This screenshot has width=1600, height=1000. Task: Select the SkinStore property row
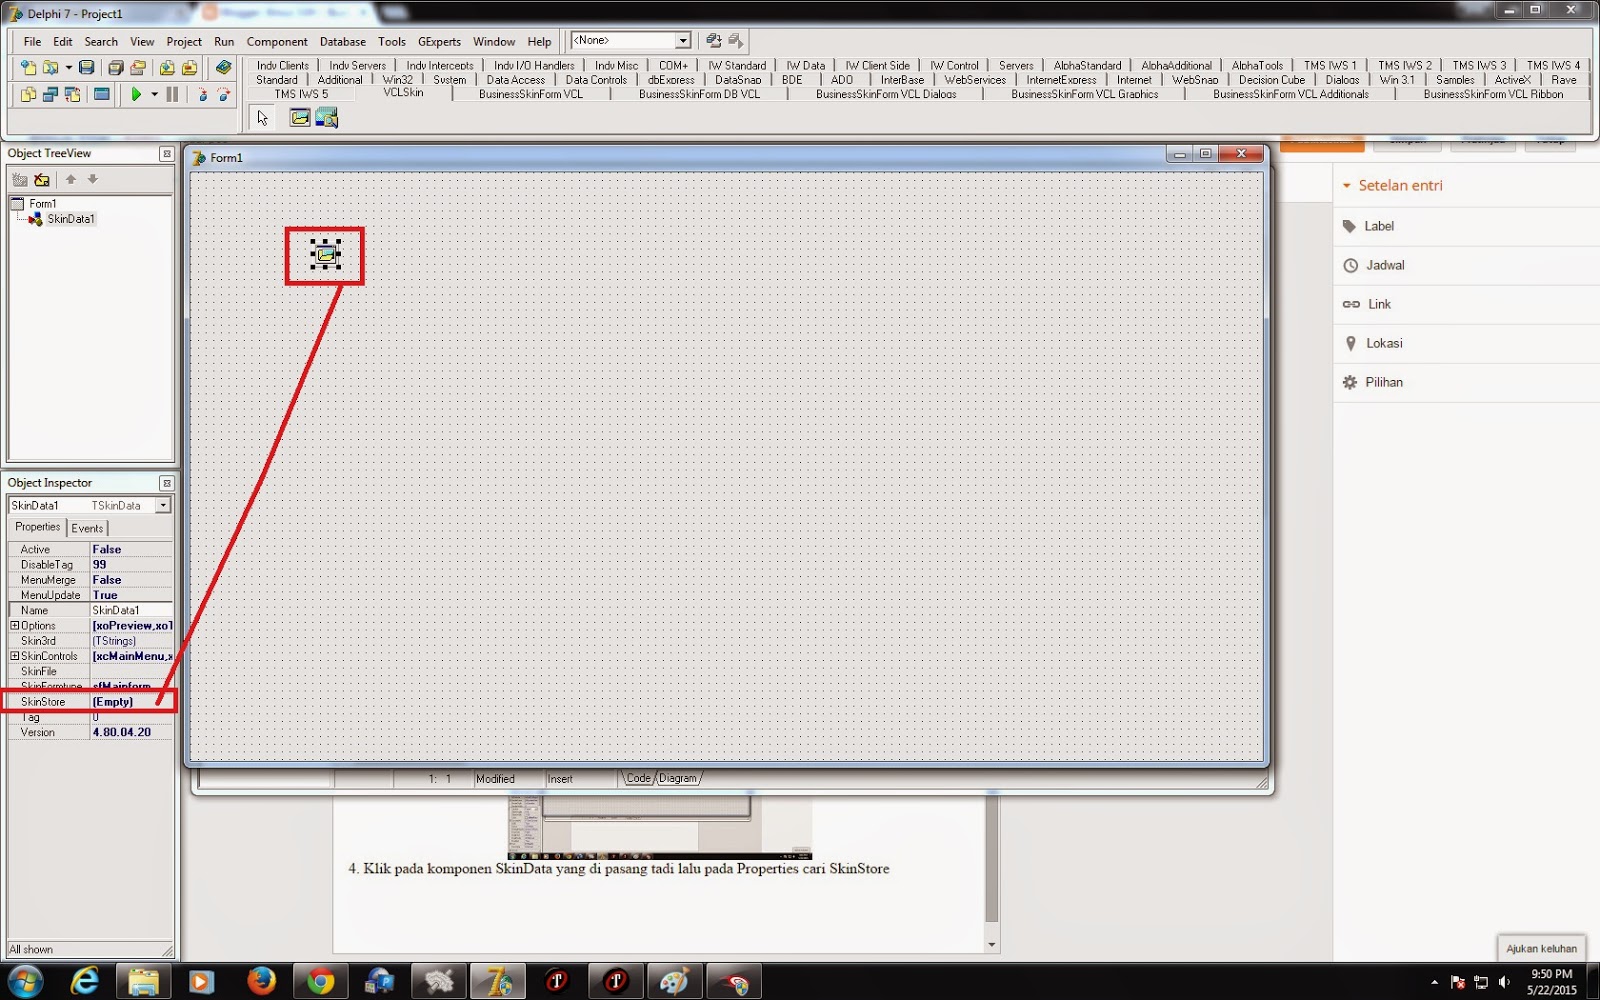tap(90, 702)
